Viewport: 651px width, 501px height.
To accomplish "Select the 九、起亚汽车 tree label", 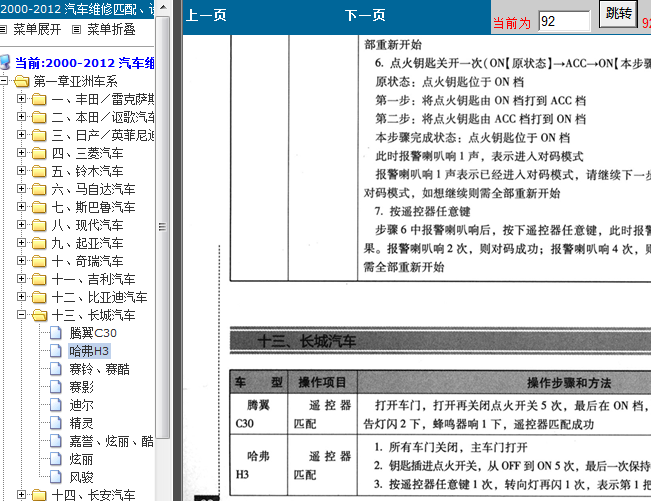I will (x=88, y=243).
